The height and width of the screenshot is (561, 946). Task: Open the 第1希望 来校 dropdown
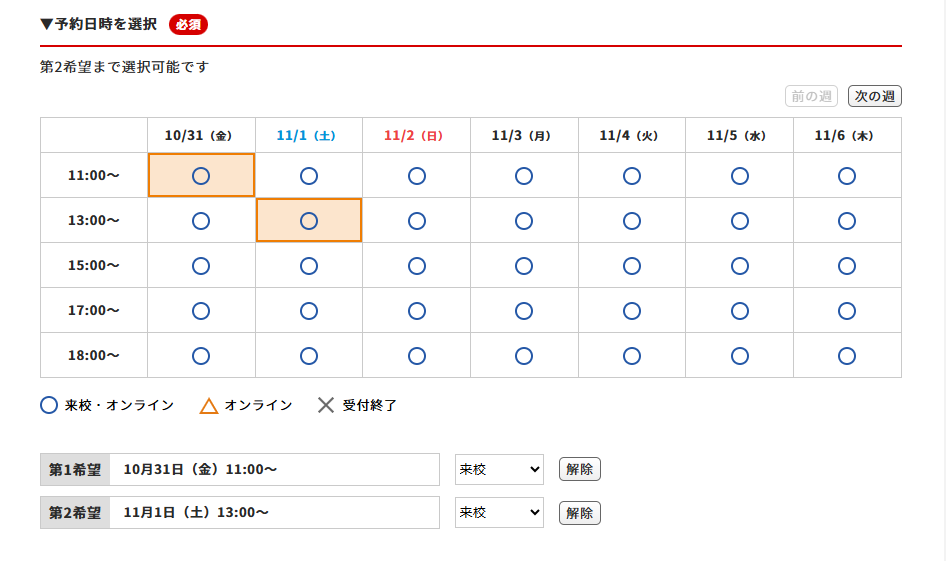499,469
